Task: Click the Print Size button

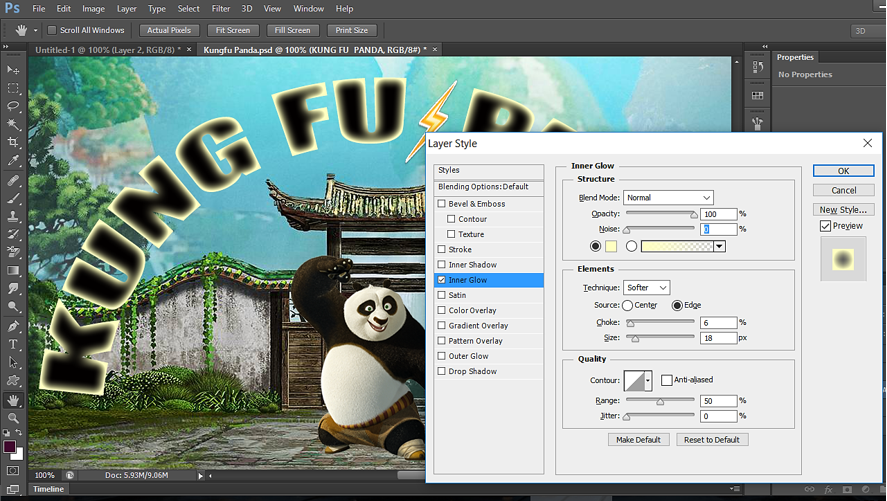Action: 351,31
